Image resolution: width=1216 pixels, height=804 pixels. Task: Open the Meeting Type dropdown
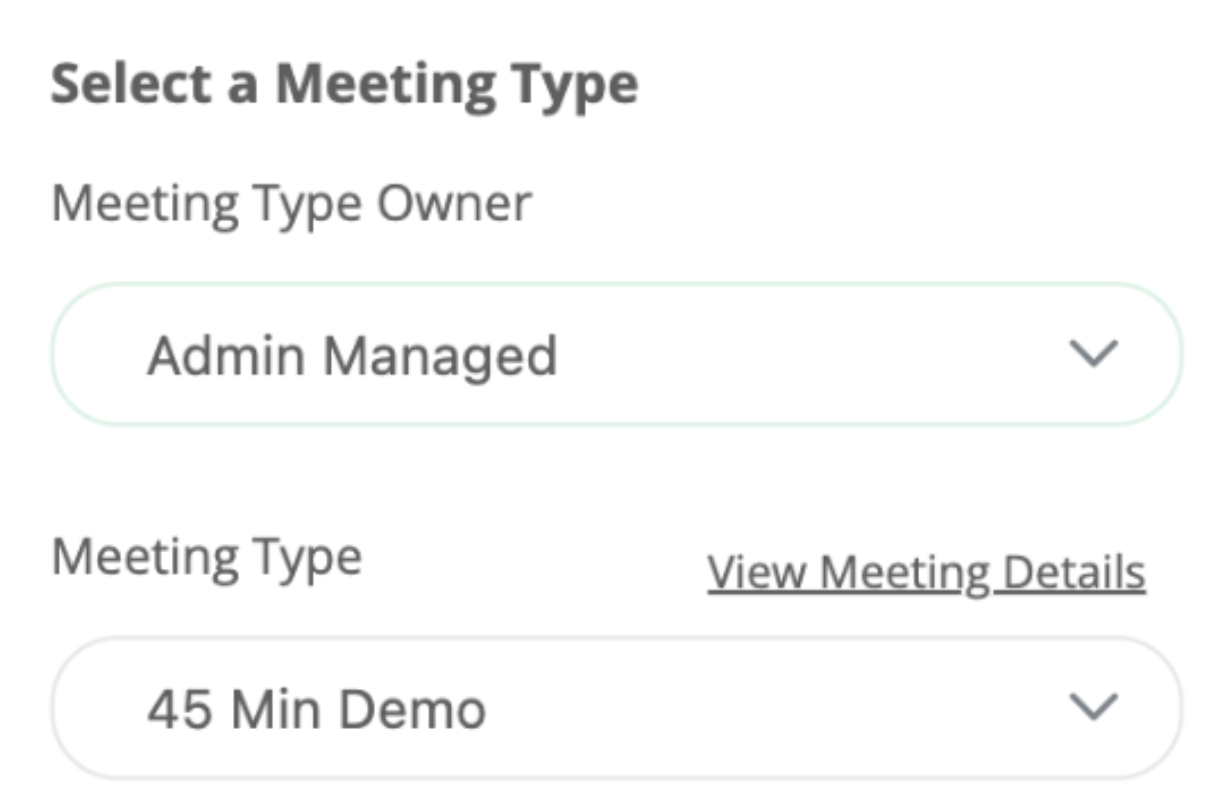tap(616, 709)
